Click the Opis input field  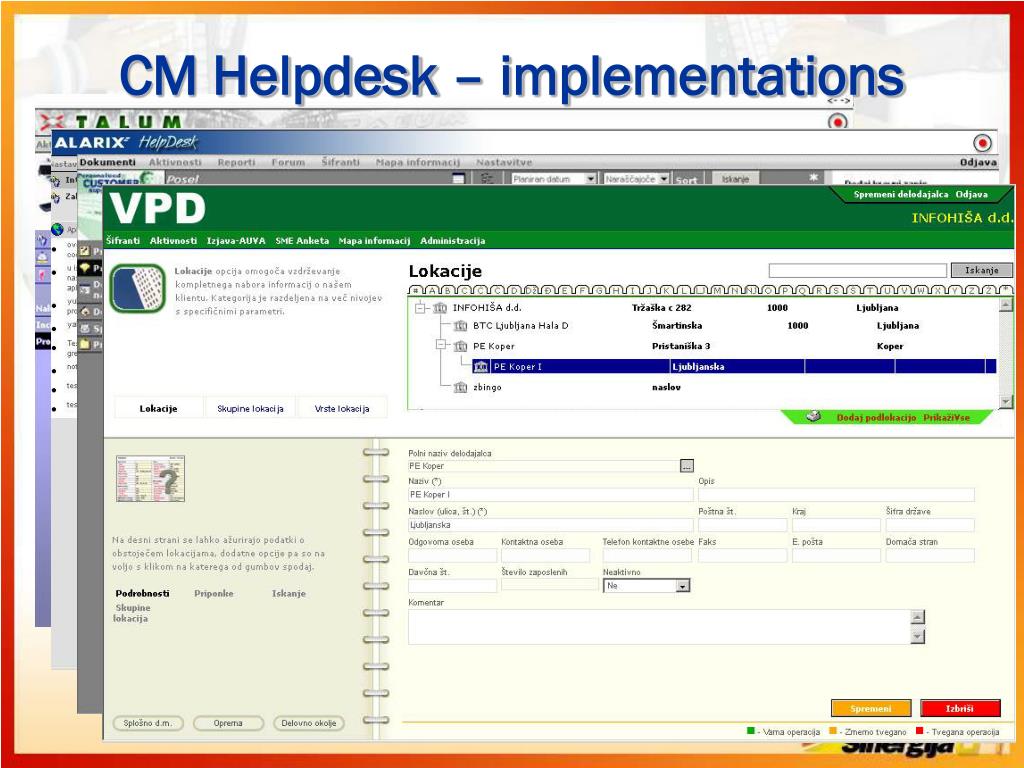point(837,494)
